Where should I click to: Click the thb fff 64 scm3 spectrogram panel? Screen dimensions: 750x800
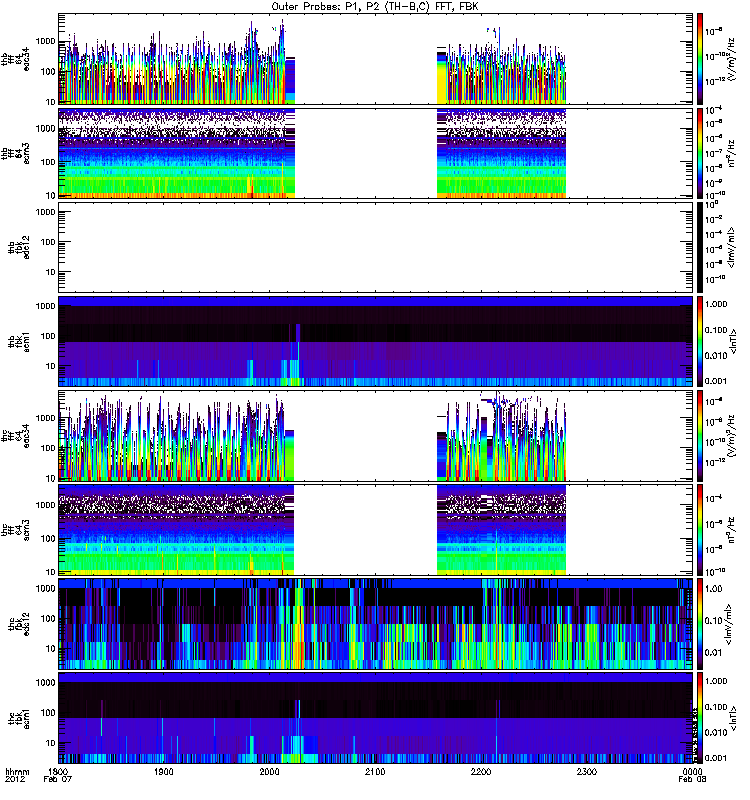click(375, 153)
